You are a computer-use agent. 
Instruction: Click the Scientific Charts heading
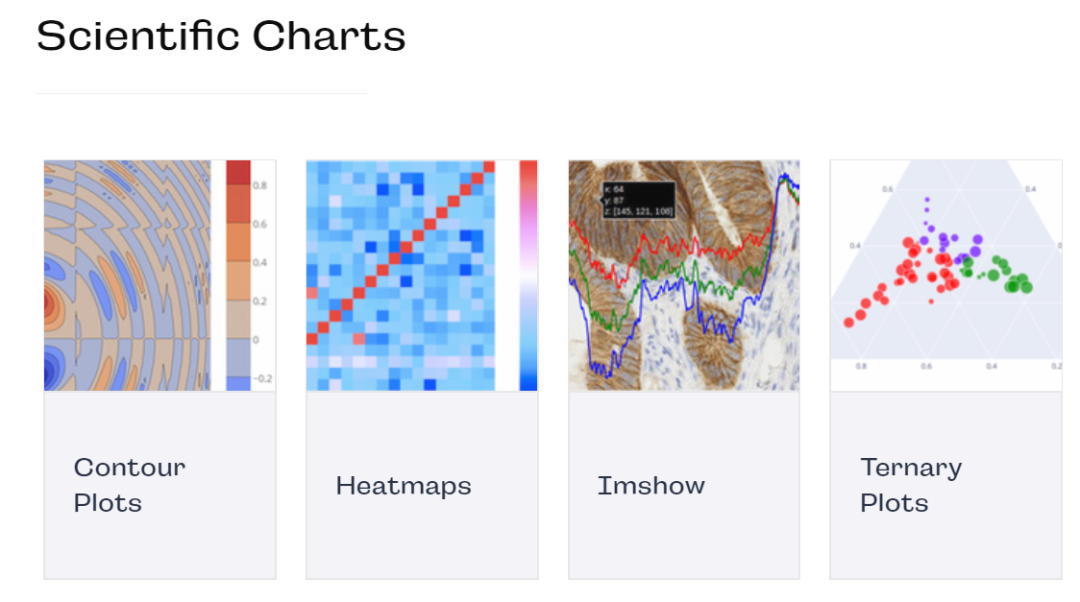coord(221,36)
